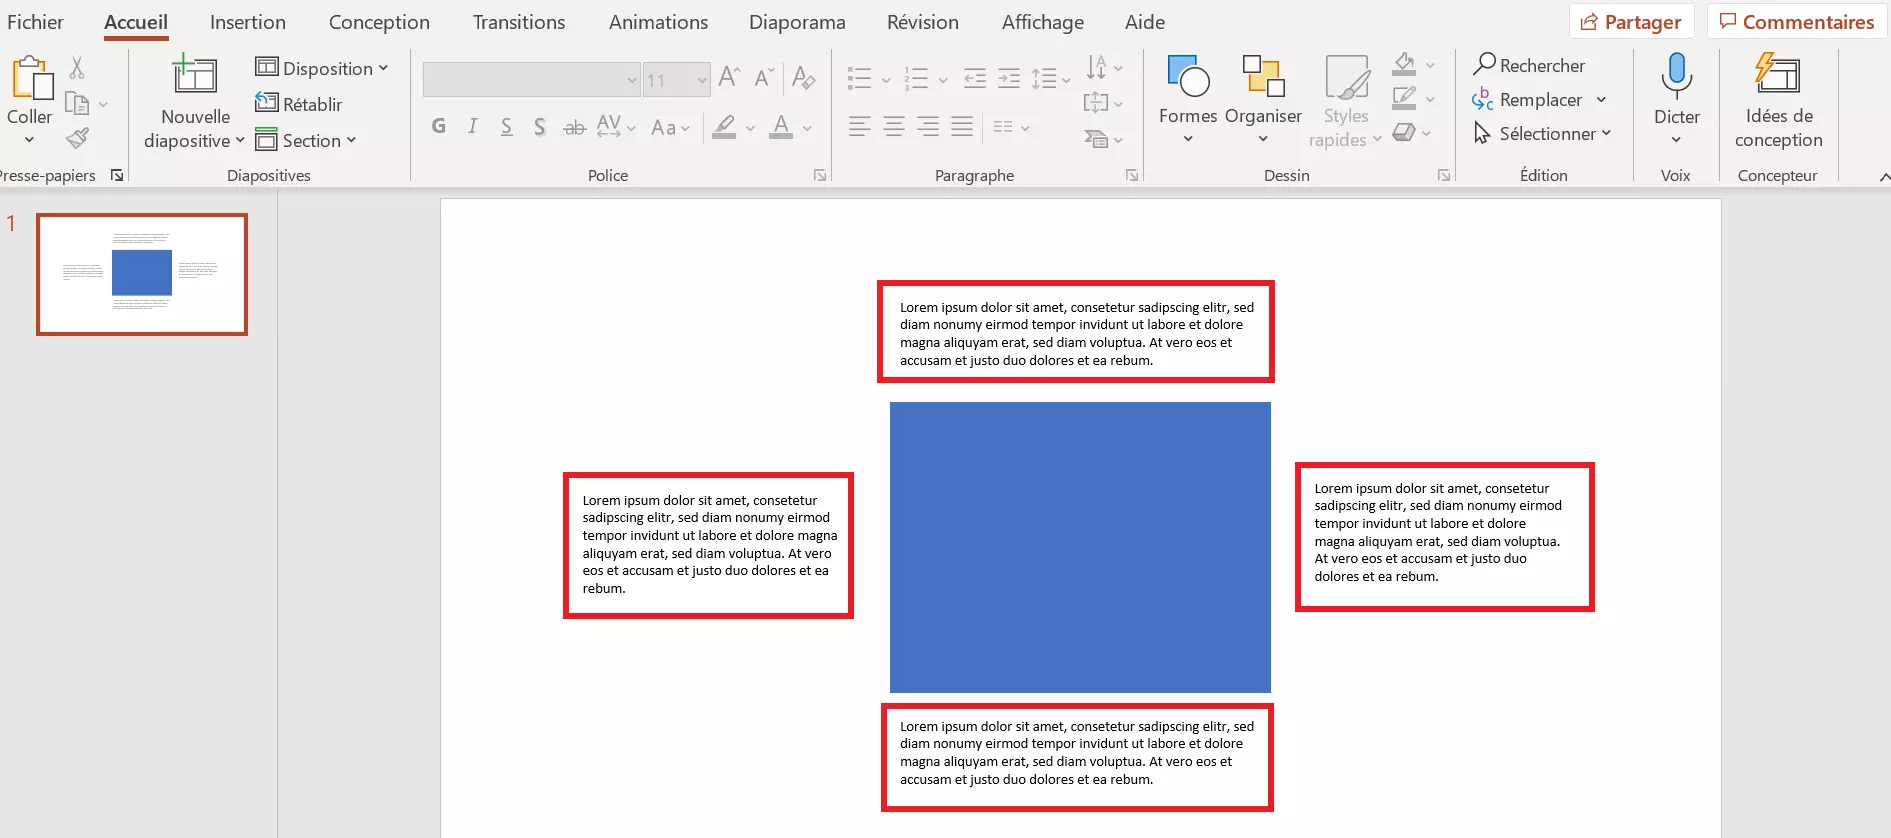Increase list indent level

coord(1009,78)
